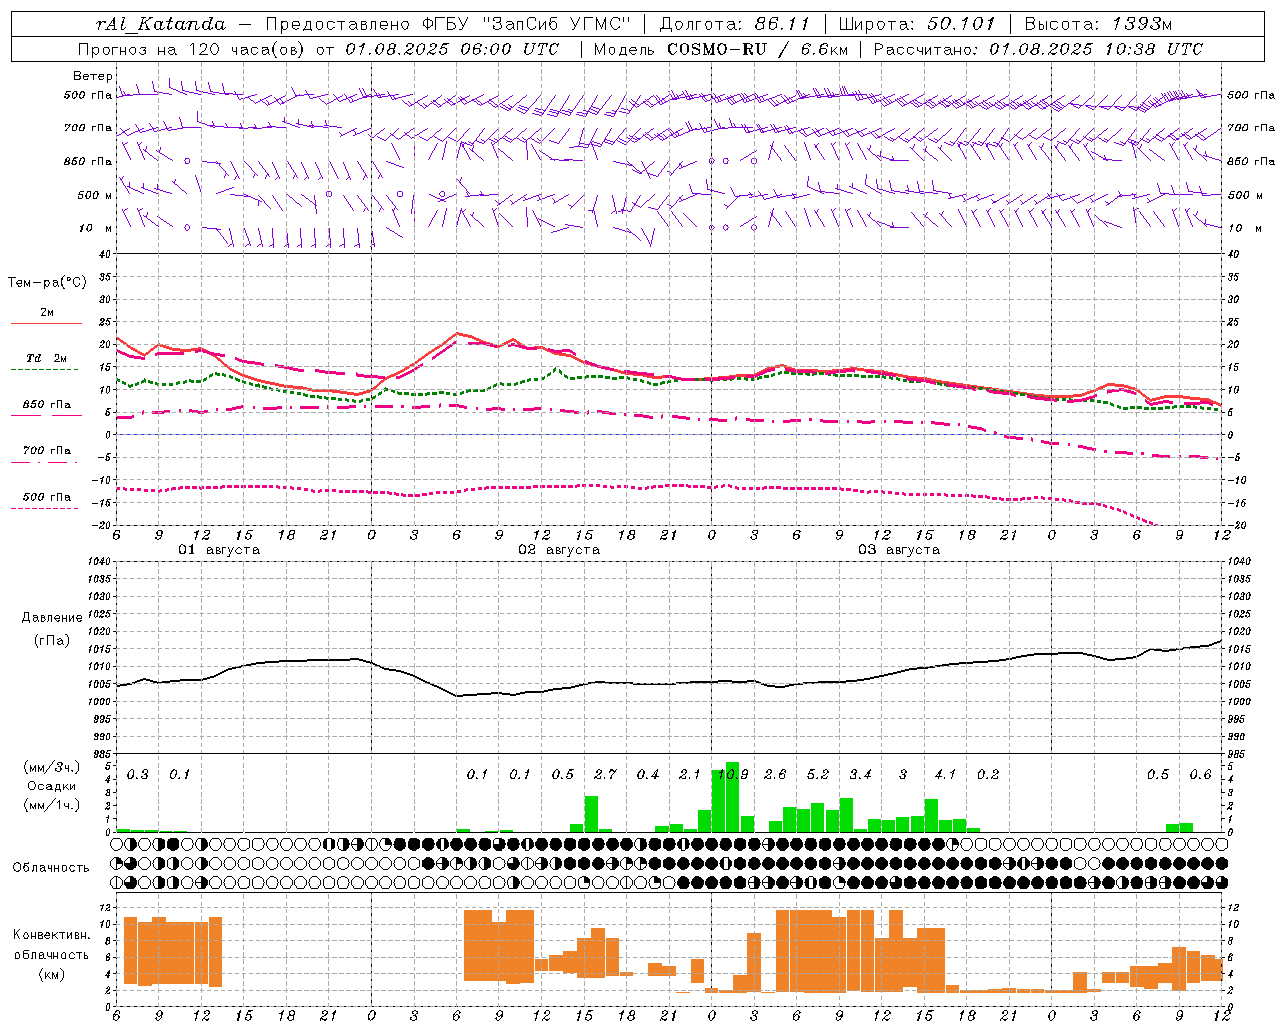Click the latitude value 50.101

coord(960,24)
